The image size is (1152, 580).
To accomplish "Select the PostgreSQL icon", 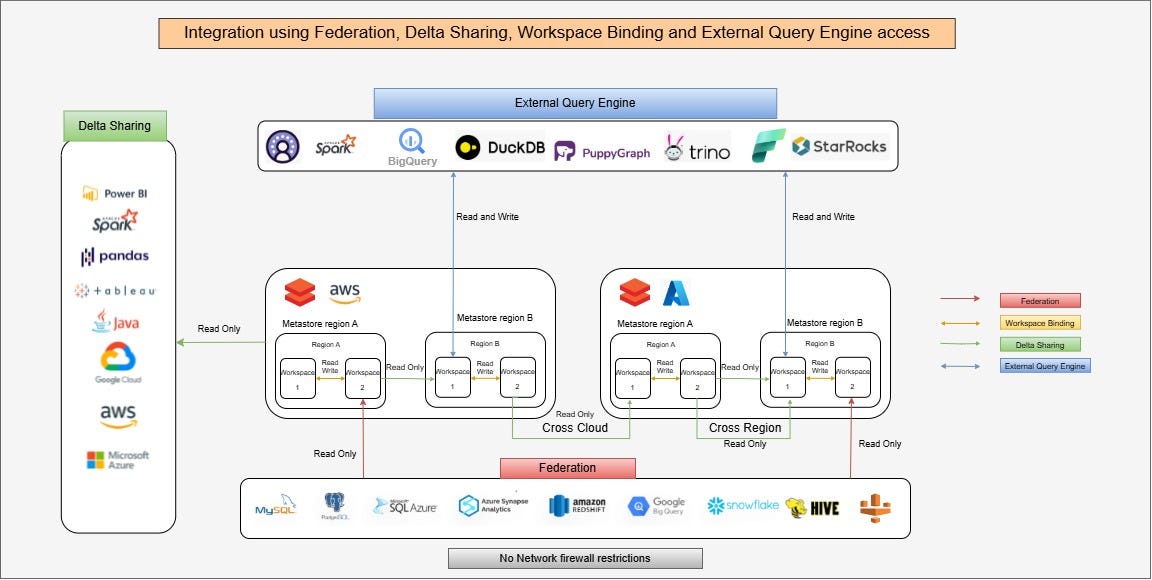I will pos(333,504).
